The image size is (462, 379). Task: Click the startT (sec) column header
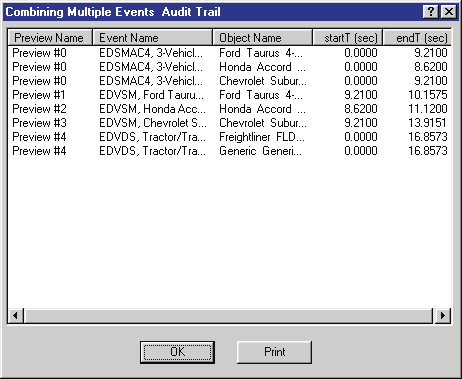(x=348, y=38)
